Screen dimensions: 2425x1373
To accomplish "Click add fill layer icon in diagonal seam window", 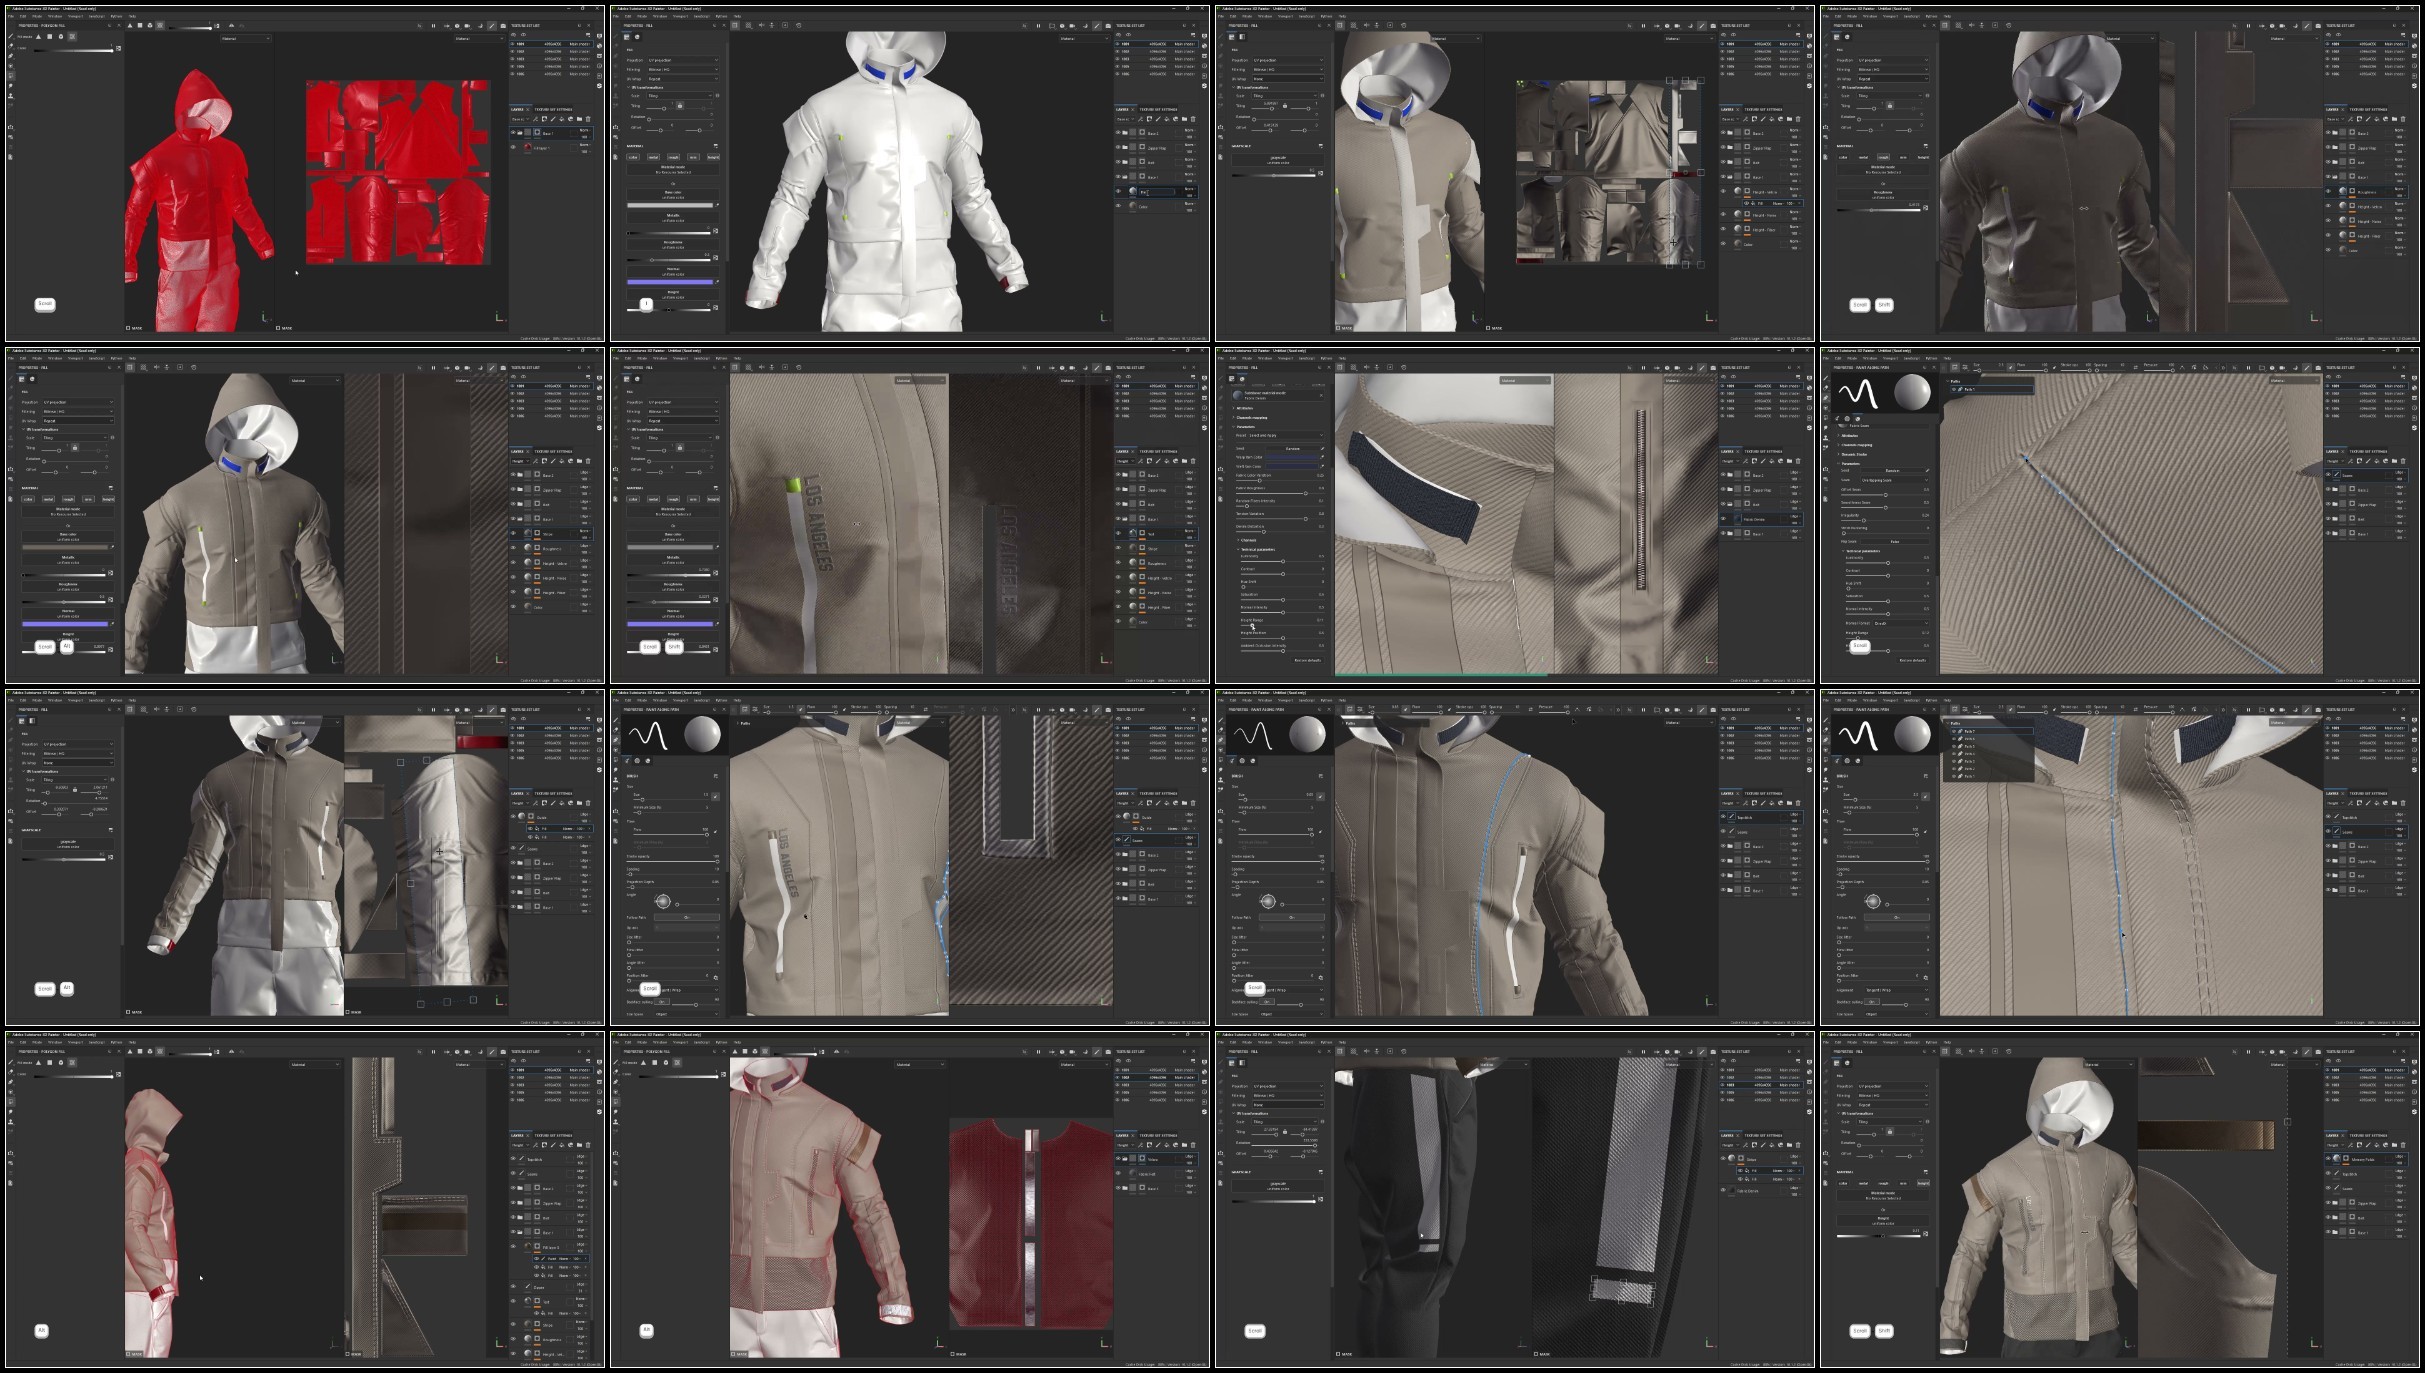I will [x=2377, y=461].
